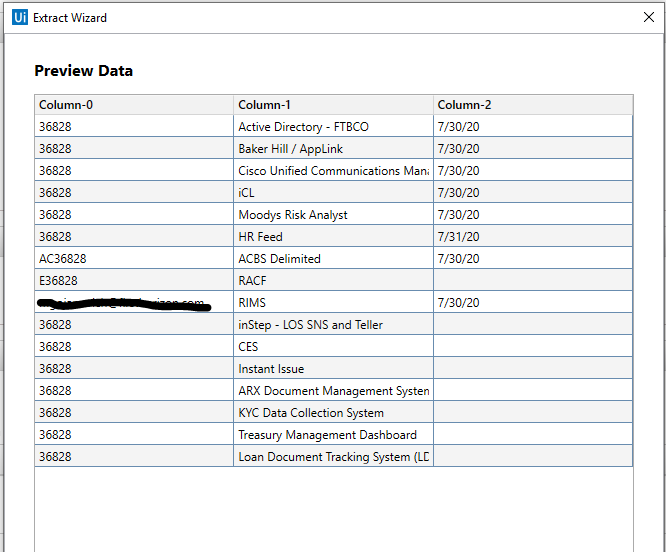Click the 'Baker Hill / AppLink' cell
Image resolution: width=666 pixels, height=552 pixels.
333,149
